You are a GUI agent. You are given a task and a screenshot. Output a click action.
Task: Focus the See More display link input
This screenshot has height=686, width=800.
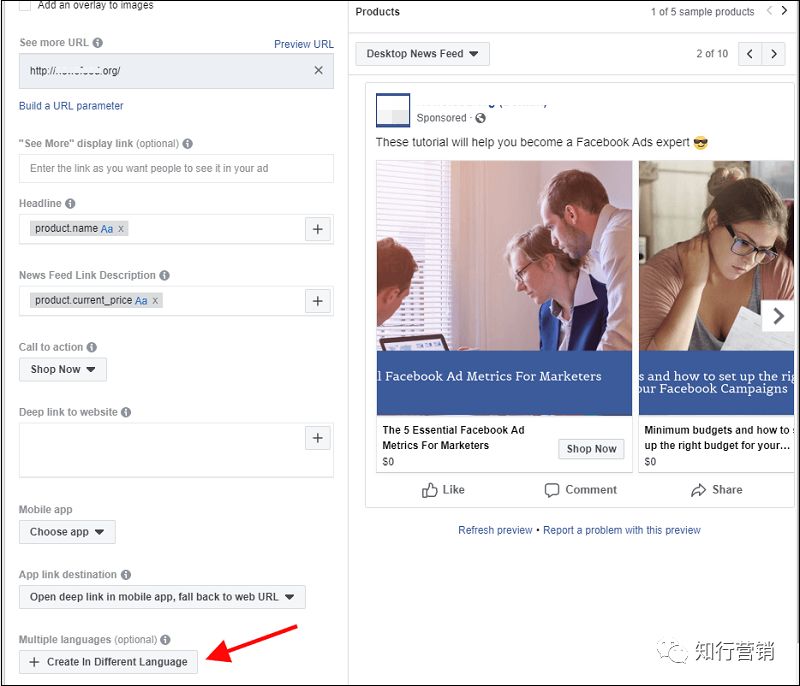(176, 169)
